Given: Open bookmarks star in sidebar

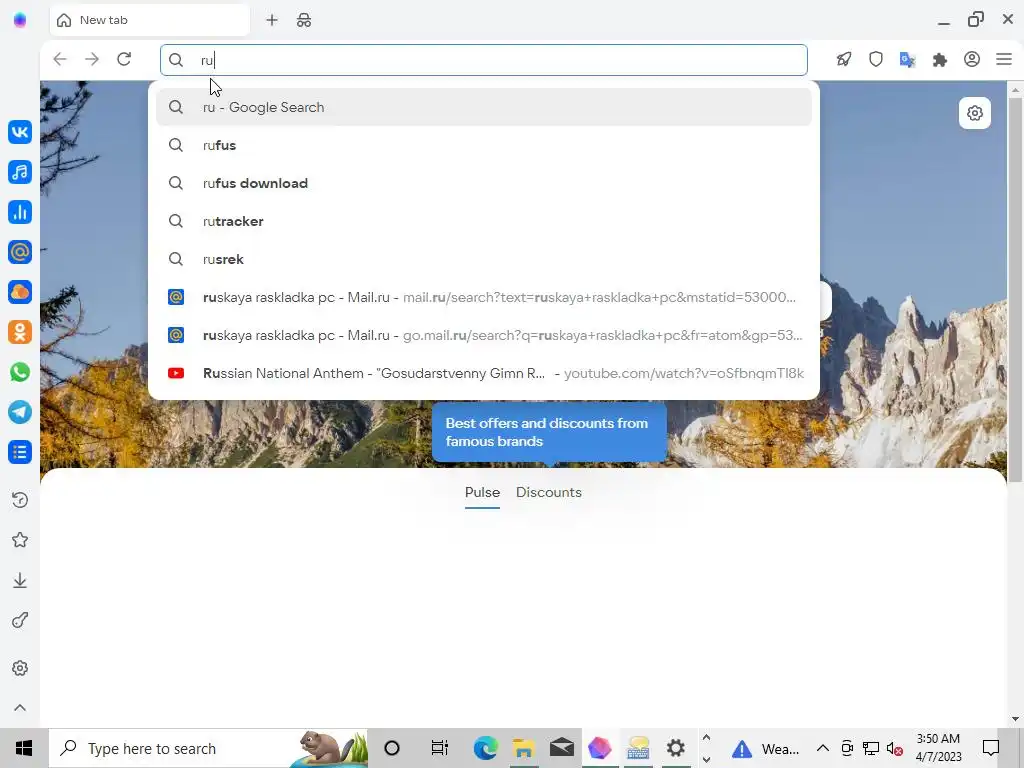Looking at the screenshot, I should point(20,540).
